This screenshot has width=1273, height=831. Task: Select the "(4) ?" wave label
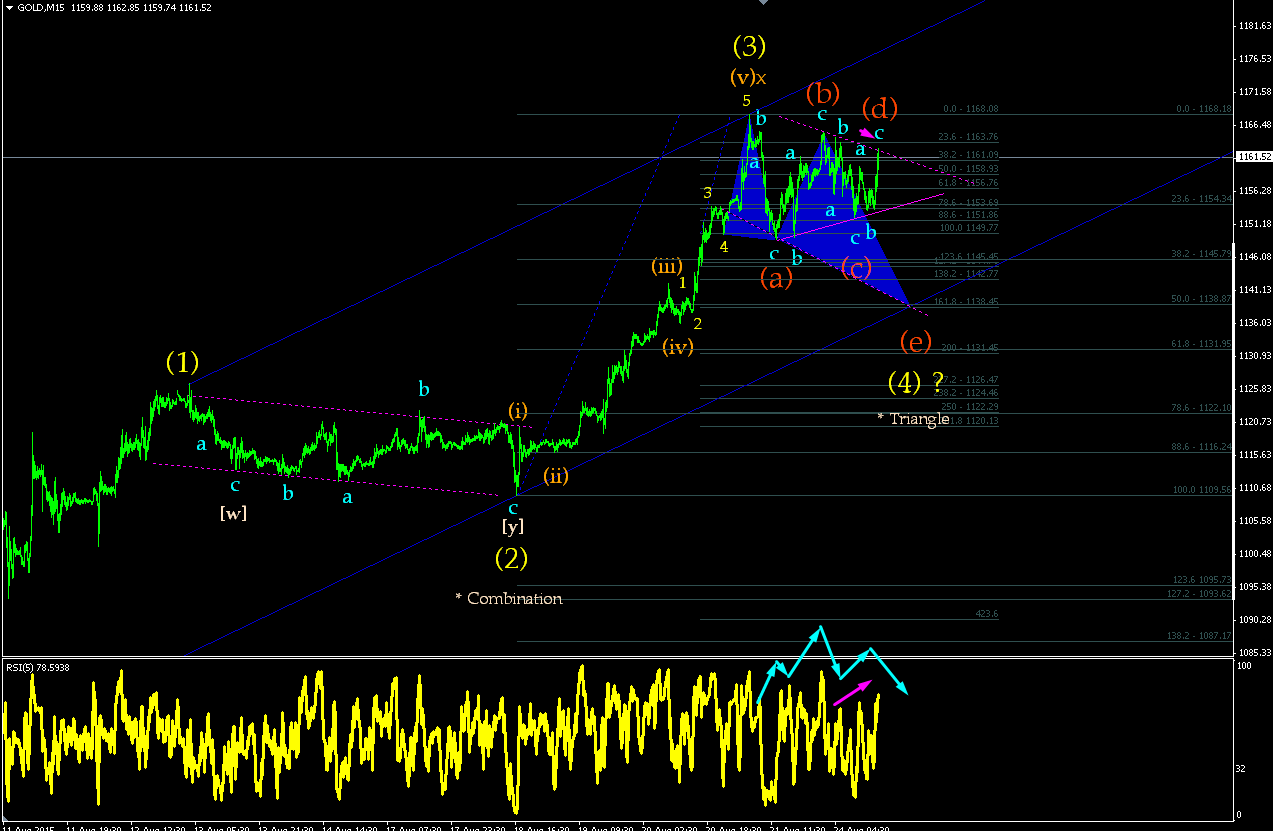click(x=916, y=381)
